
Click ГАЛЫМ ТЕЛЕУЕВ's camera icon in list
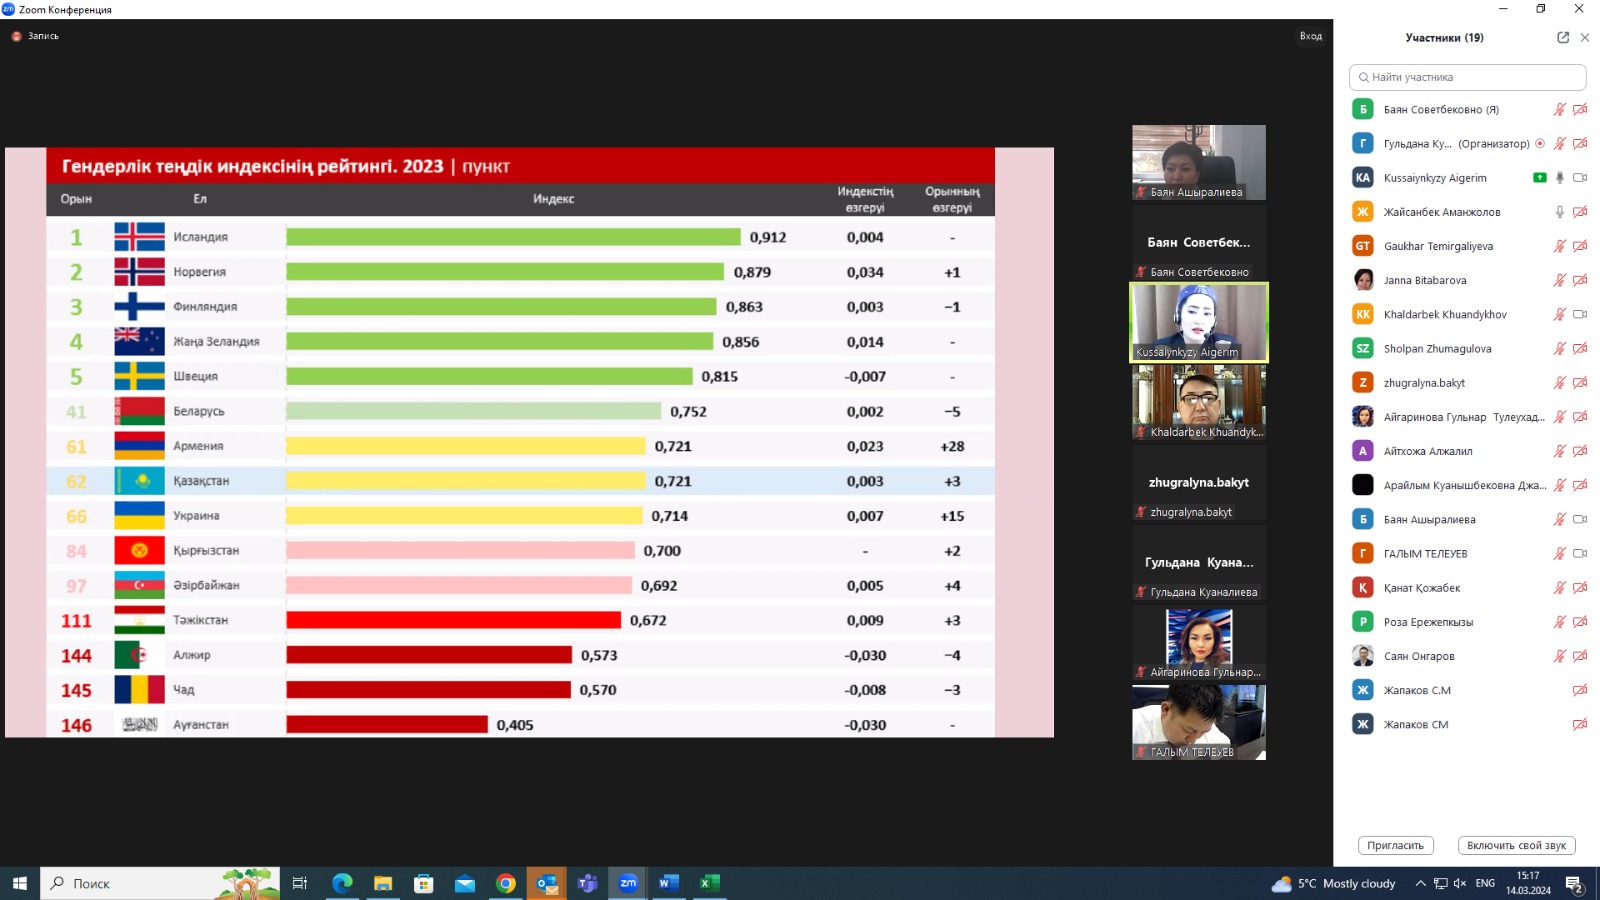pos(1580,553)
